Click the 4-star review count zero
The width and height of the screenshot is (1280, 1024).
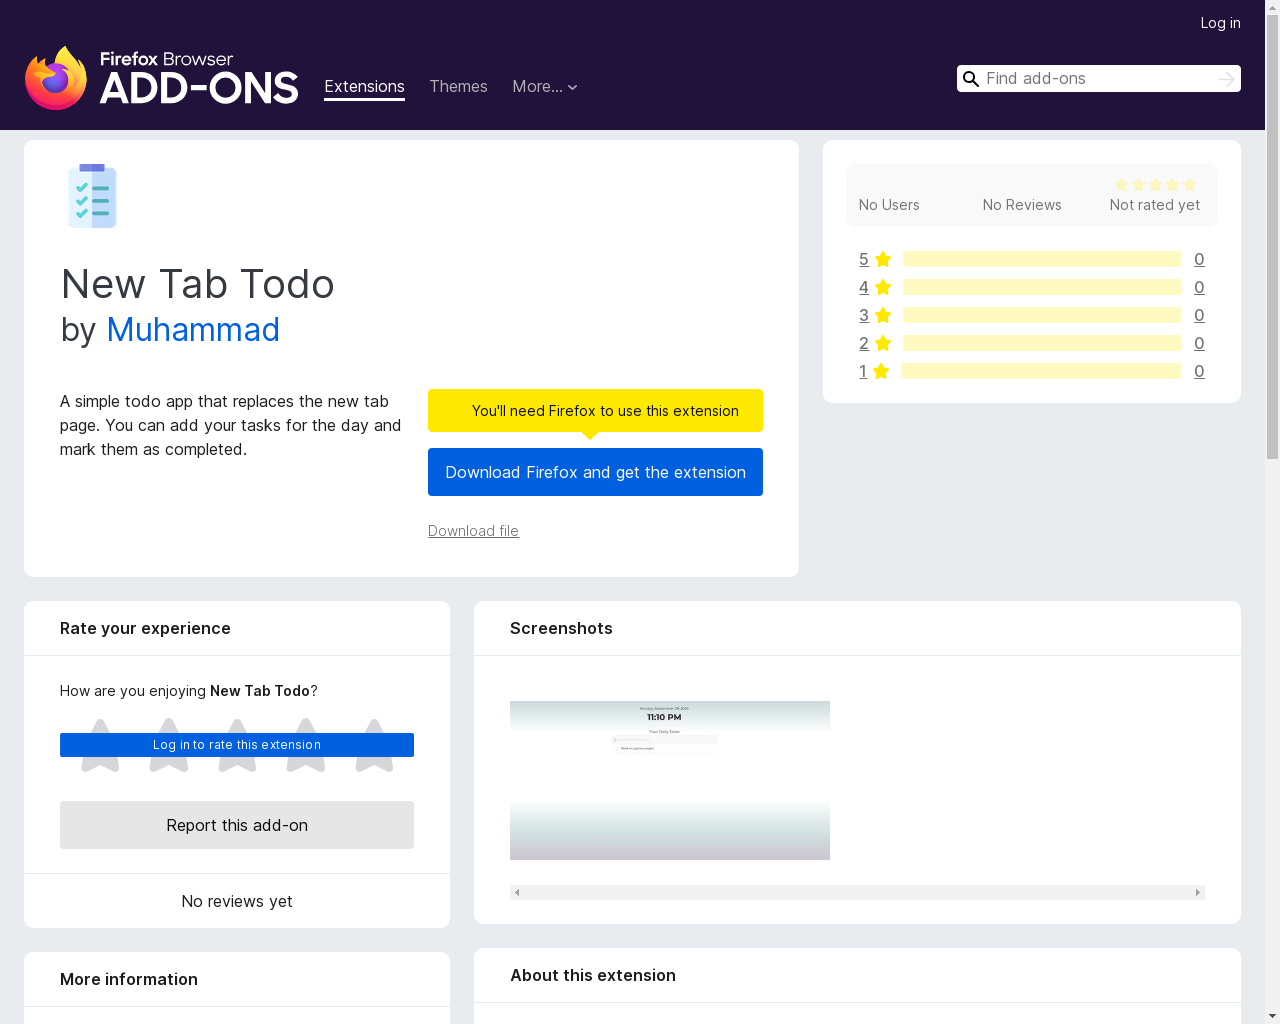[1199, 287]
